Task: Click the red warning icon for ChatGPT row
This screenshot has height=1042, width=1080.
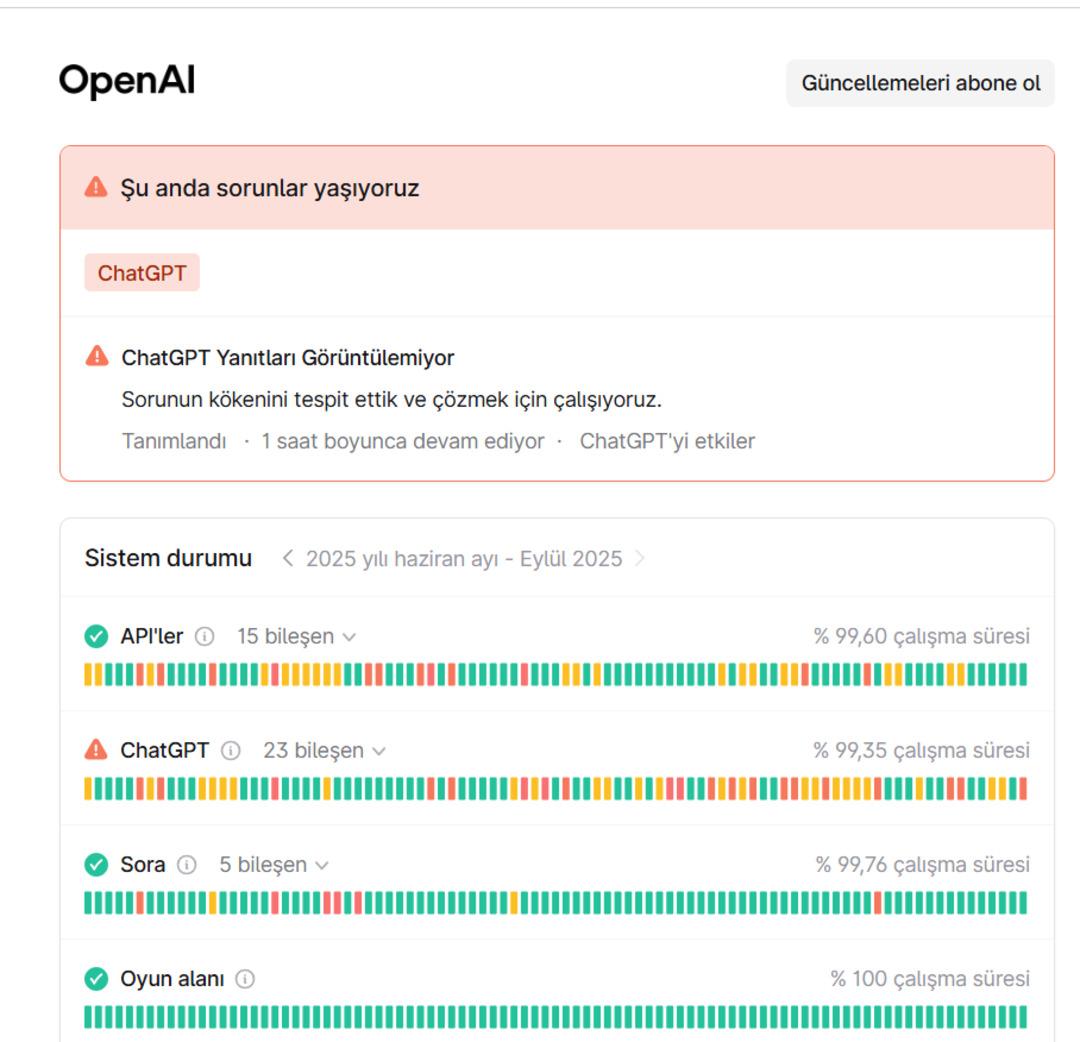Action: tap(96, 749)
